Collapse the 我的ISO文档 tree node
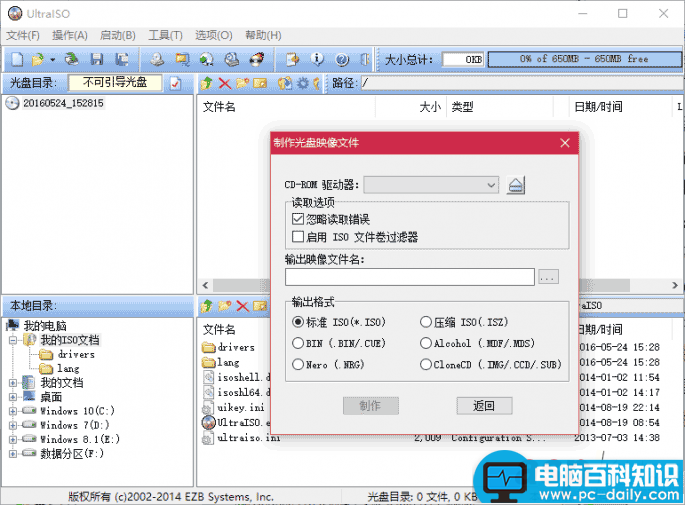Screen dimensions: 685x505 coord(13,340)
